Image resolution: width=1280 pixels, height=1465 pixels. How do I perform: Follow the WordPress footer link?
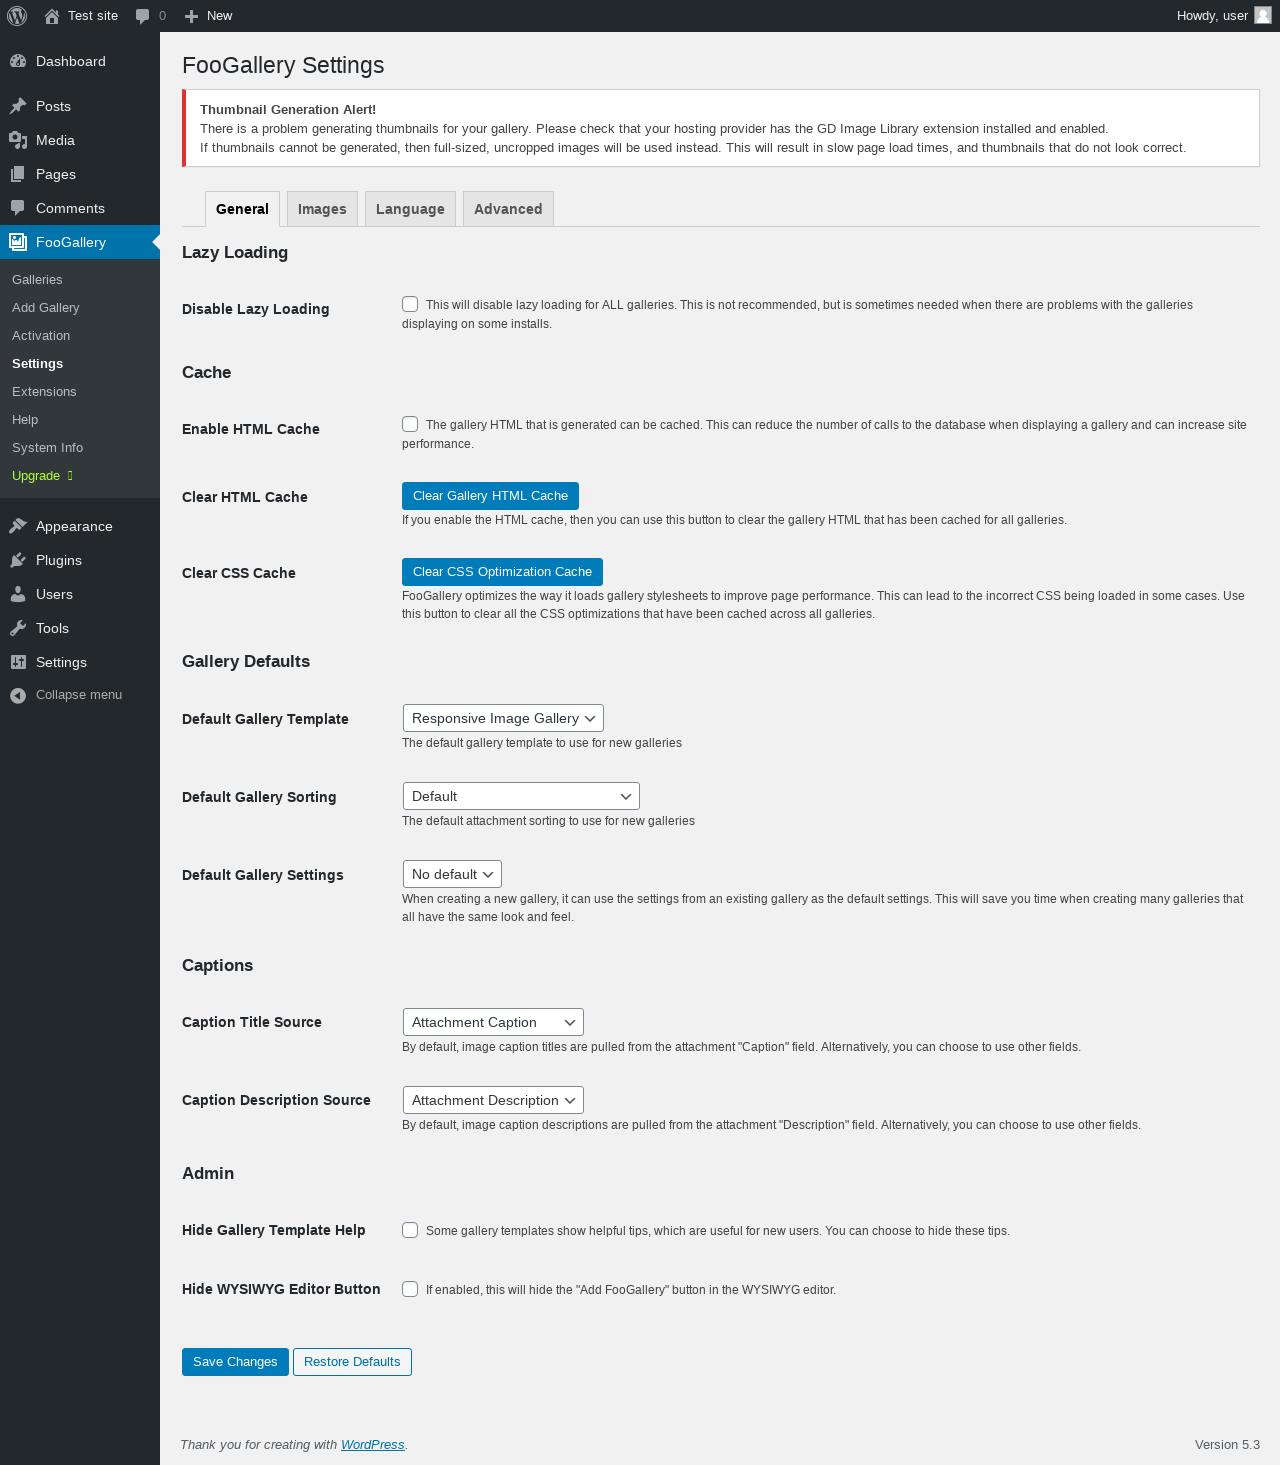coord(372,1445)
